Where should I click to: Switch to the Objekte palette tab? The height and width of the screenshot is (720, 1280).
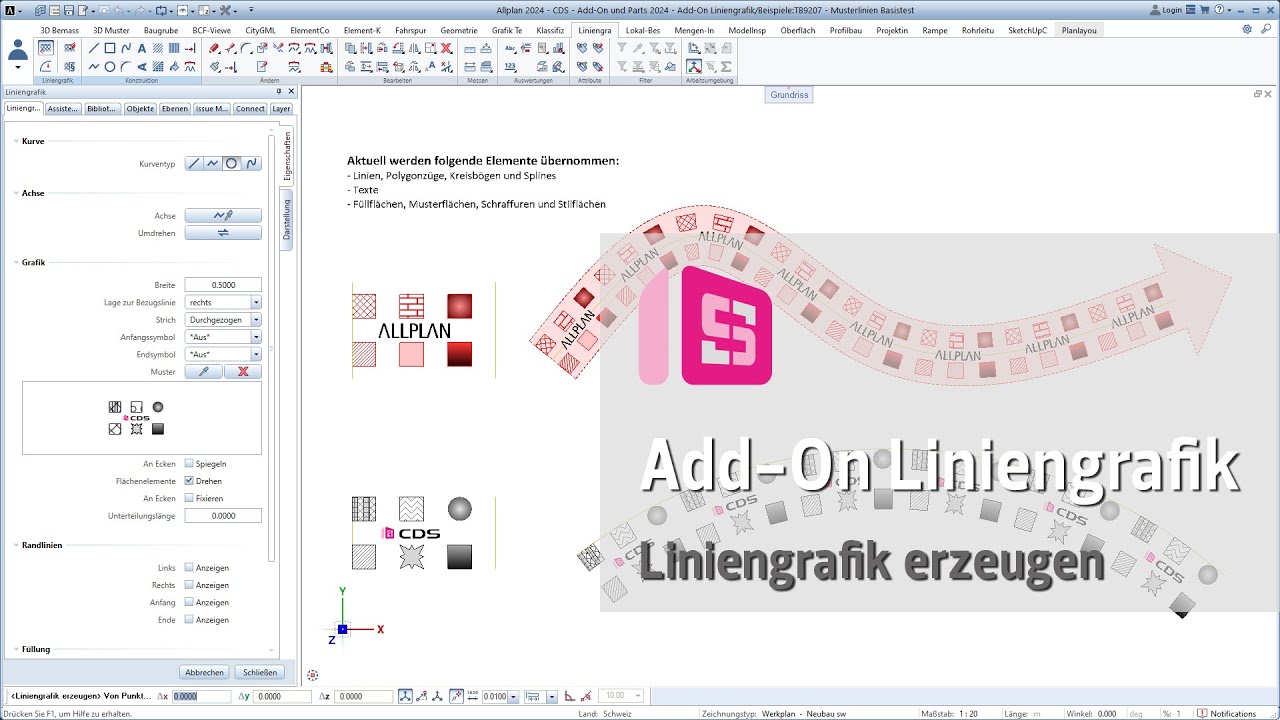(x=140, y=108)
